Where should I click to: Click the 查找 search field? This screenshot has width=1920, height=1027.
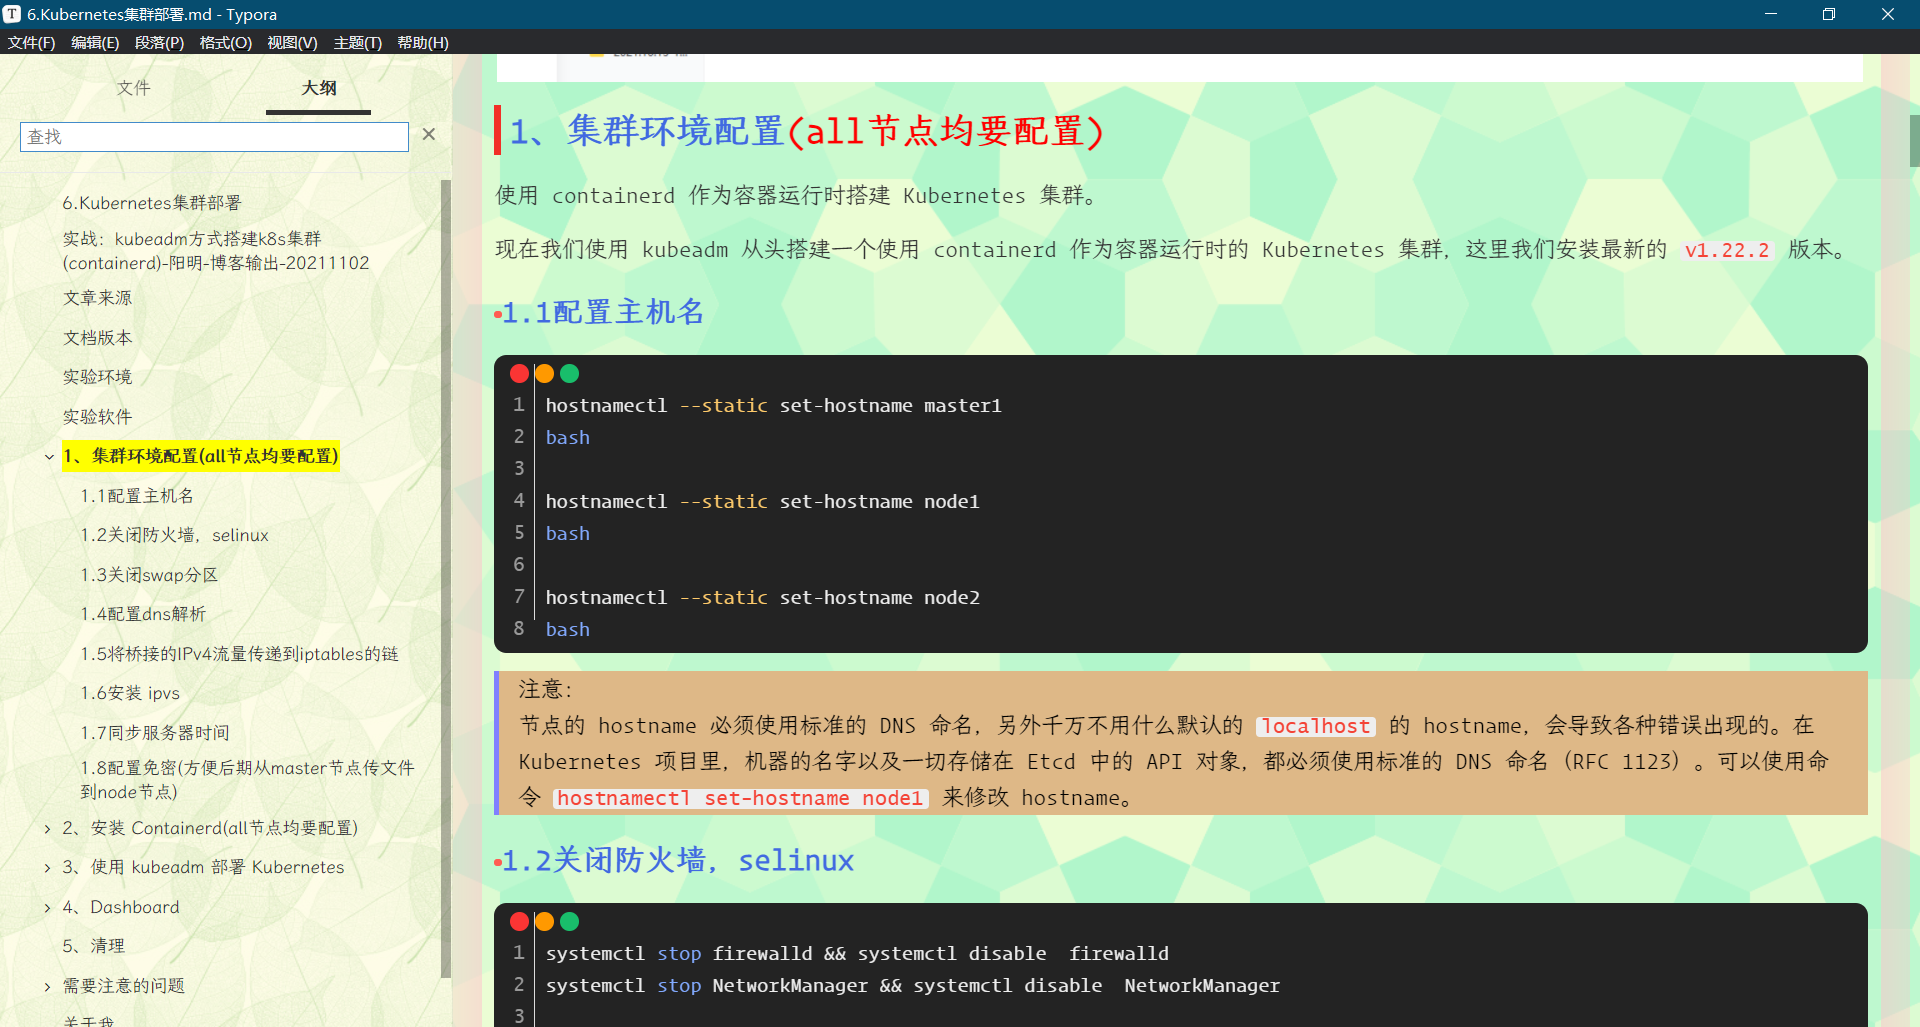click(x=214, y=137)
